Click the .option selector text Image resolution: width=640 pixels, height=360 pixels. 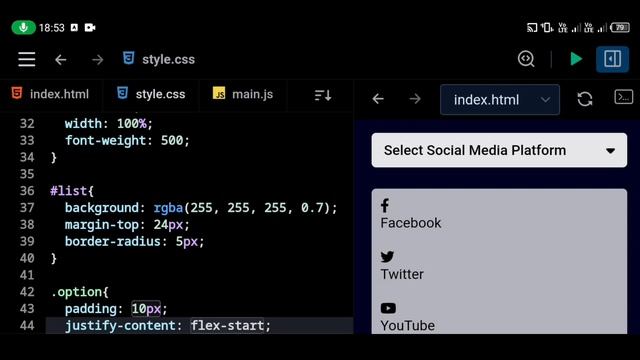[76, 292]
